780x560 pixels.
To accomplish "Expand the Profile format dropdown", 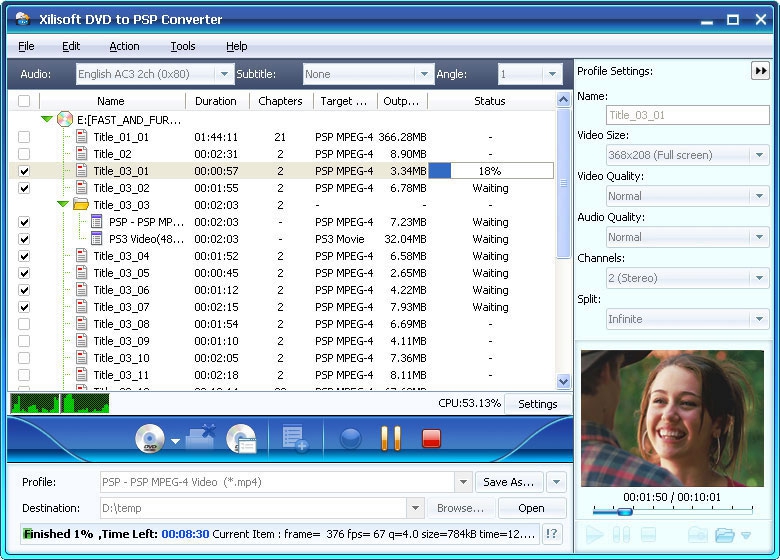I will point(463,482).
